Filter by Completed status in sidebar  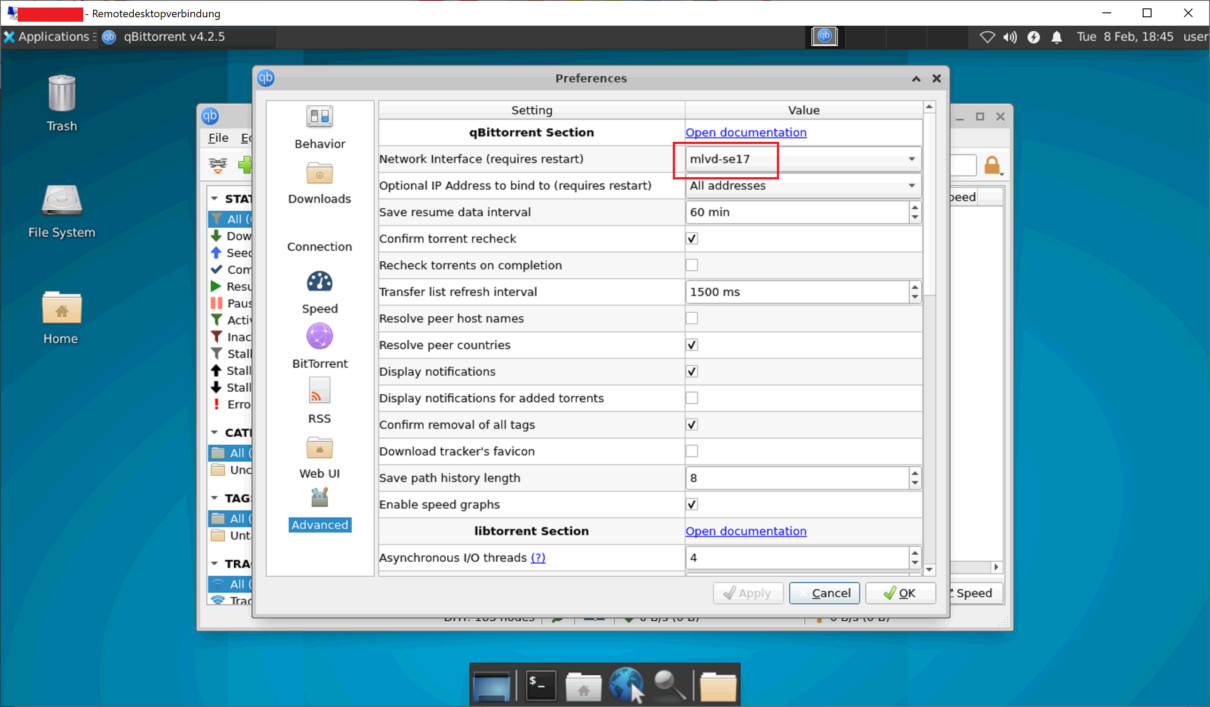click(x=231, y=270)
